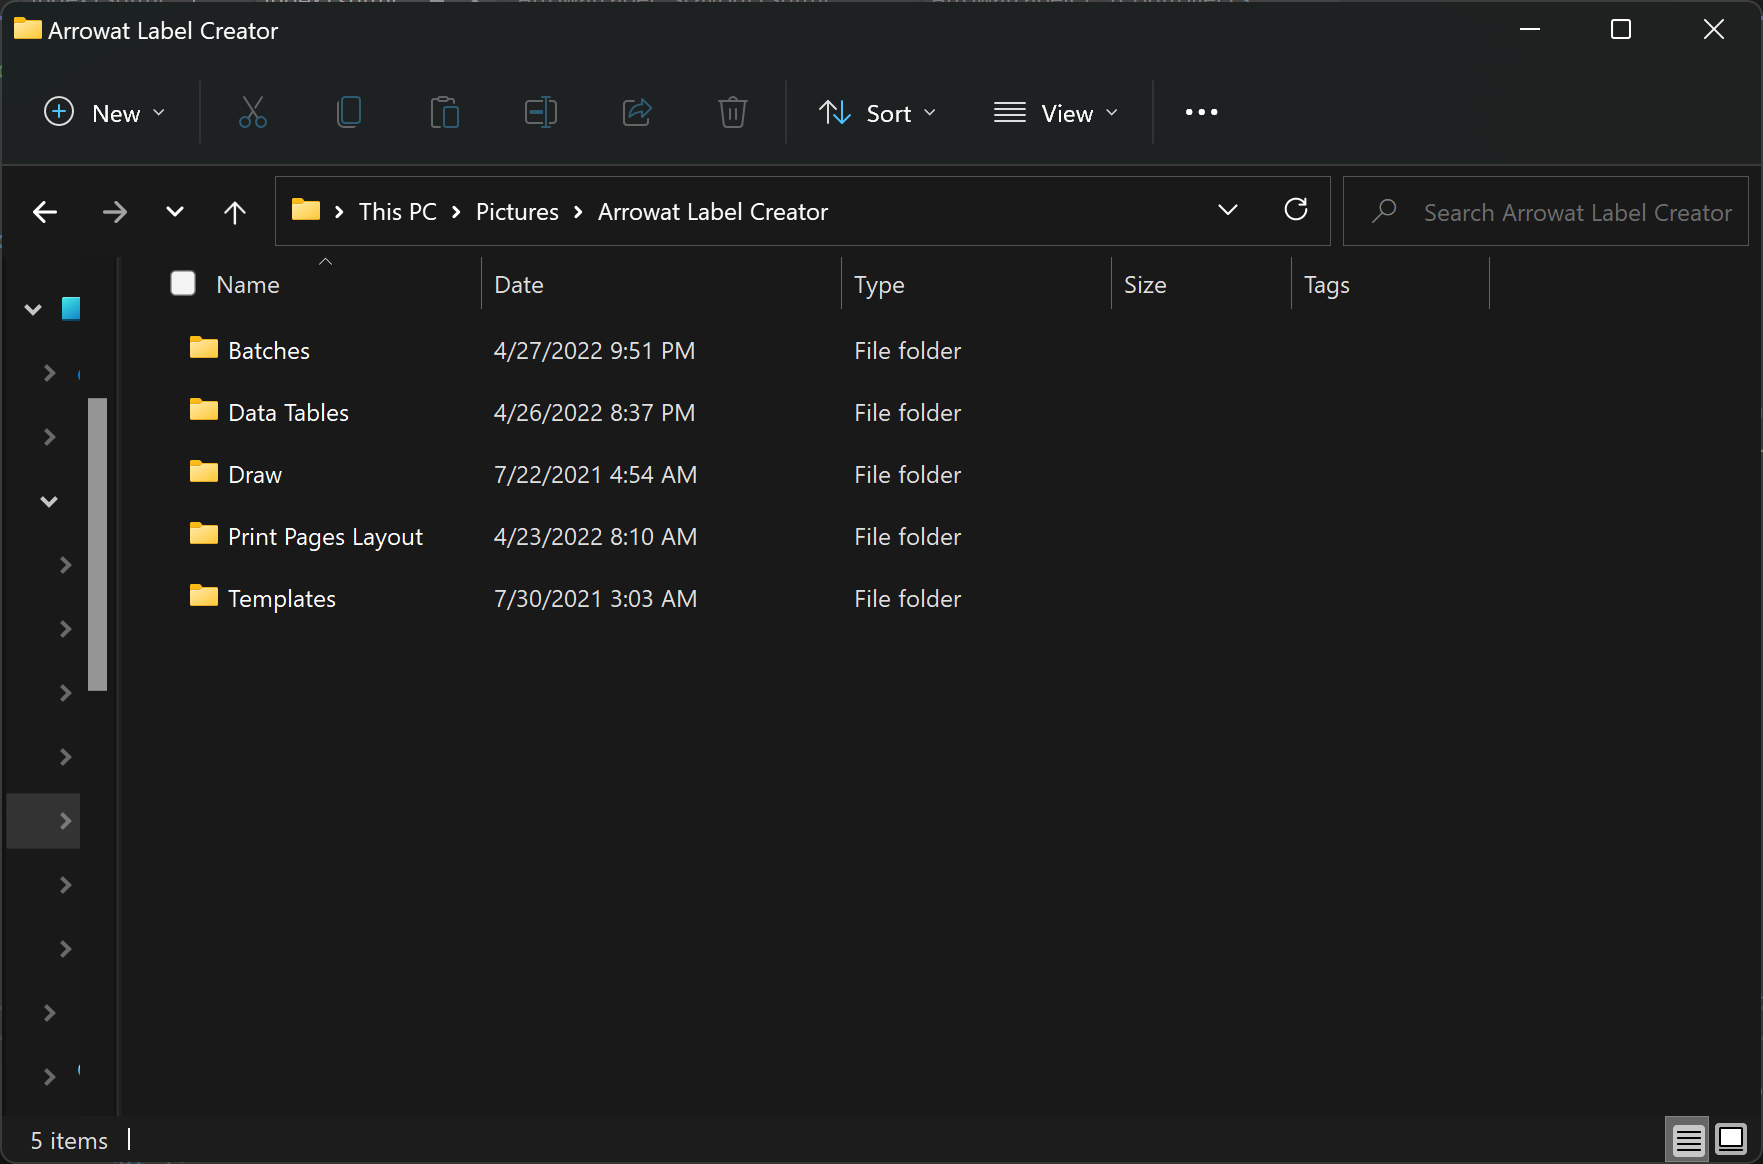Image resolution: width=1763 pixels, height=1164 pixels.
Task: Click the Share icon in toolbar
Action: click(x=637, y=112)
